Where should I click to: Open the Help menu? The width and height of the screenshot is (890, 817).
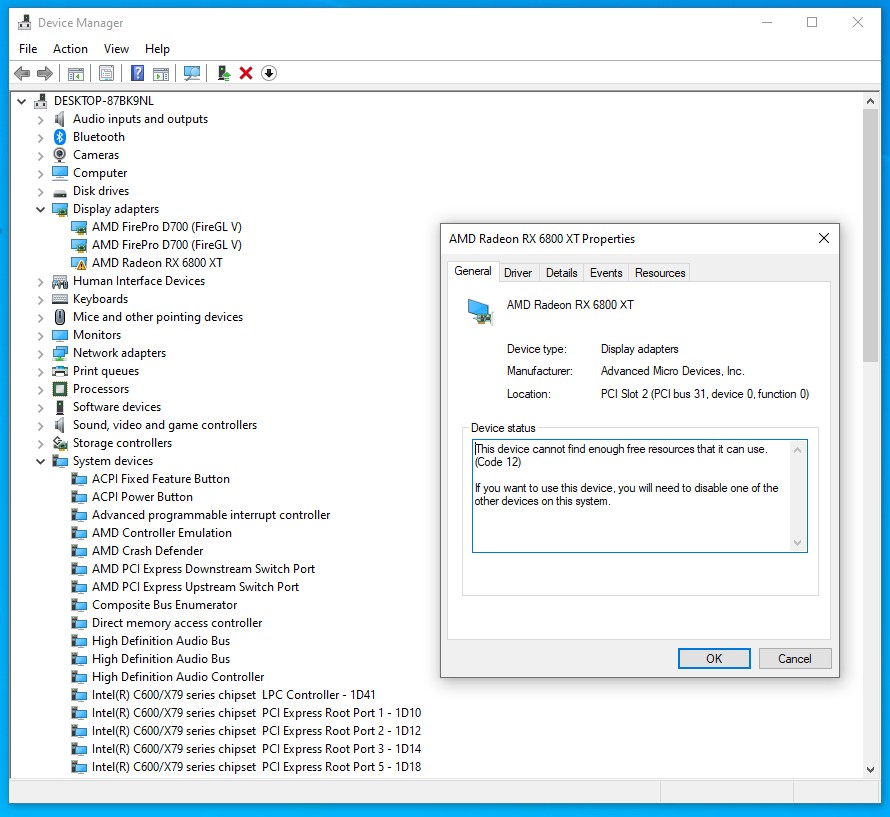point(157,49)
